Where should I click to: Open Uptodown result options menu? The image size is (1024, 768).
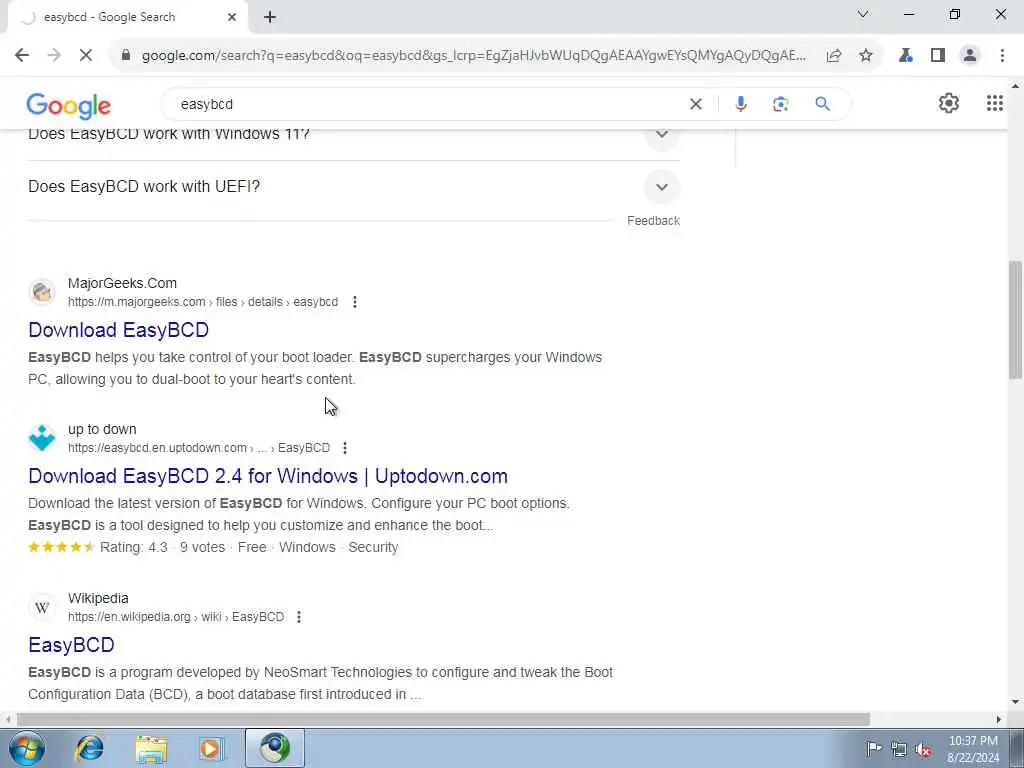tap(345, 448)
